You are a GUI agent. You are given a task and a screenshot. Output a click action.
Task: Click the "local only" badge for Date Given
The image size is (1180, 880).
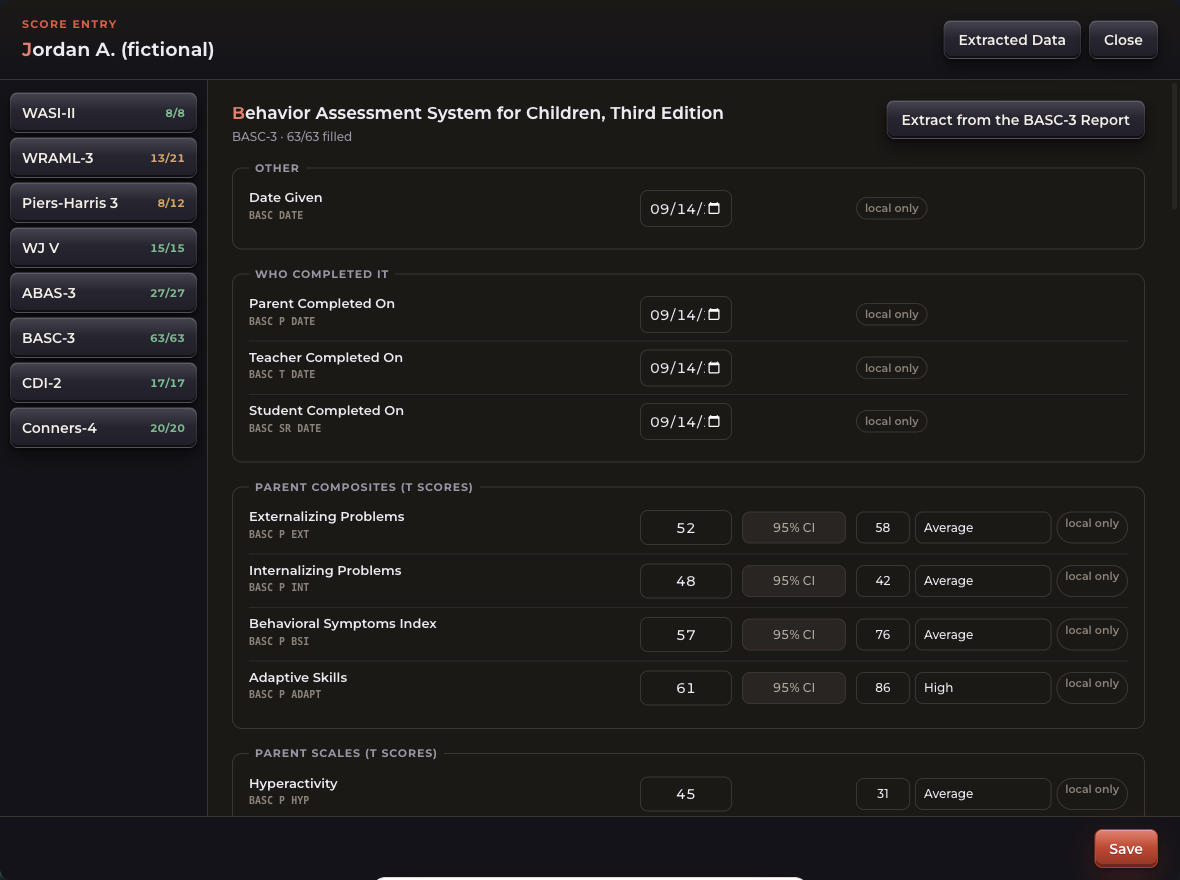coord(891,209)
